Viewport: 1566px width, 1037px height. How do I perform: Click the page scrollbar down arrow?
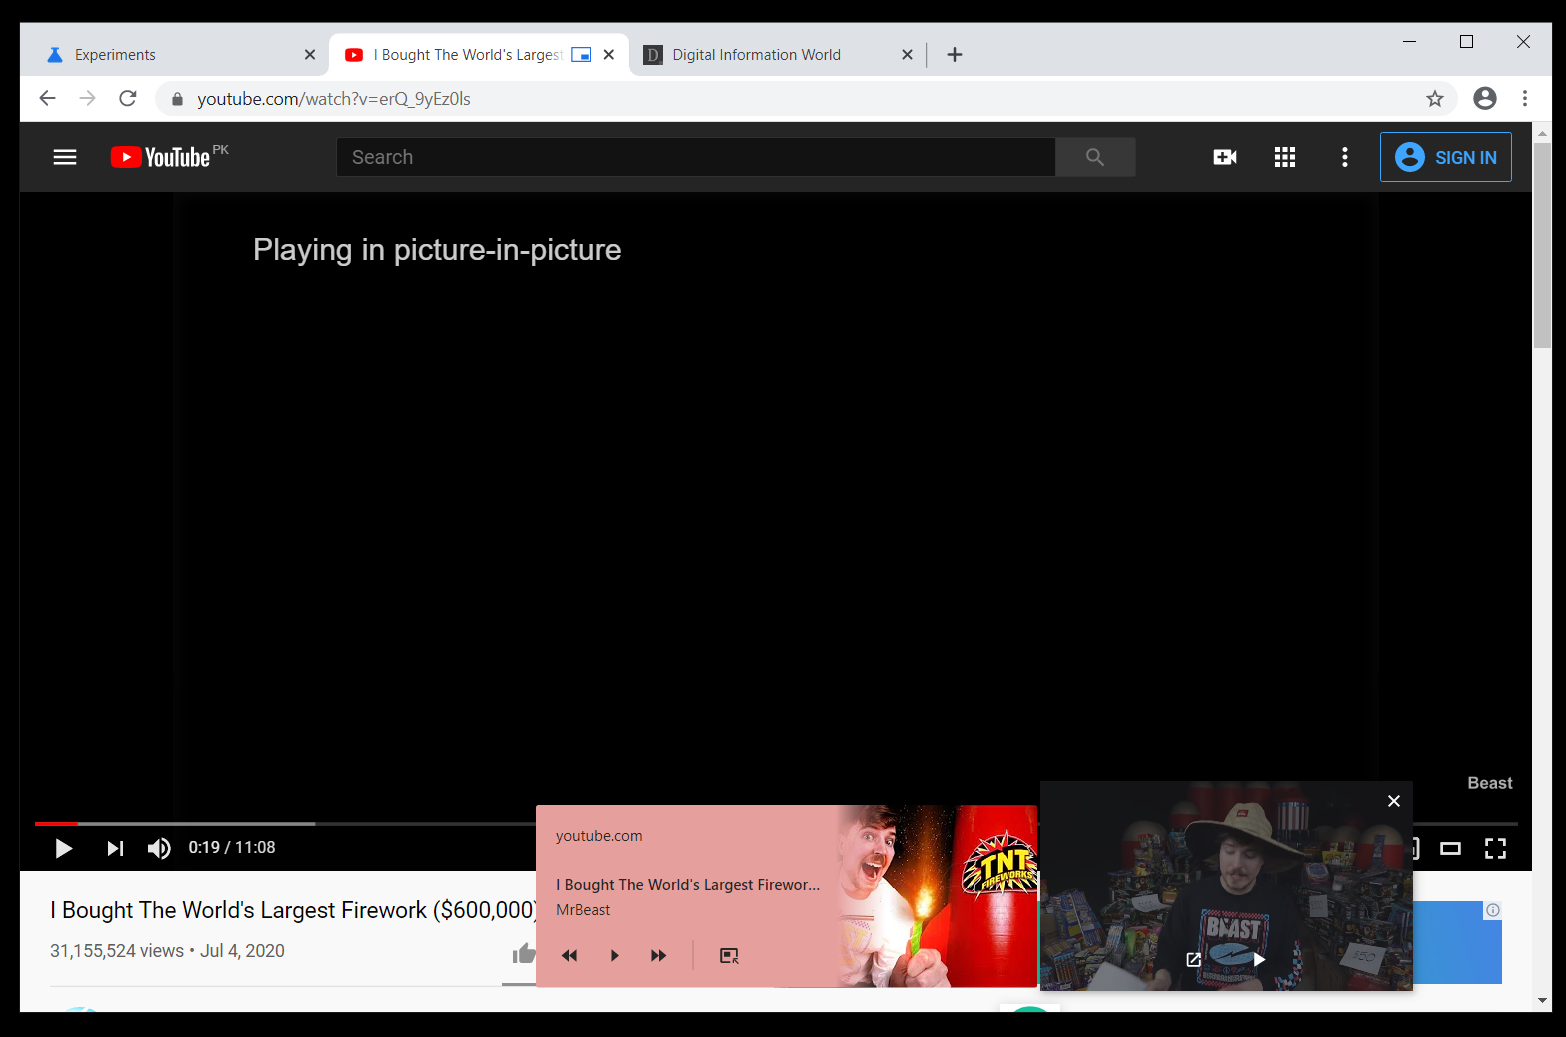pos(1542,1000)
